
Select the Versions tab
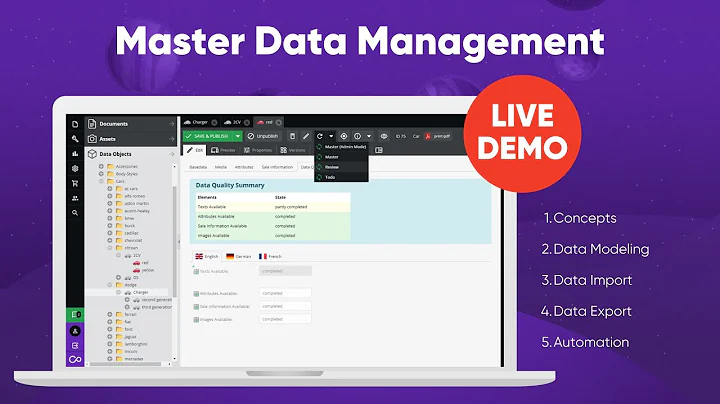tap(293, 150)
